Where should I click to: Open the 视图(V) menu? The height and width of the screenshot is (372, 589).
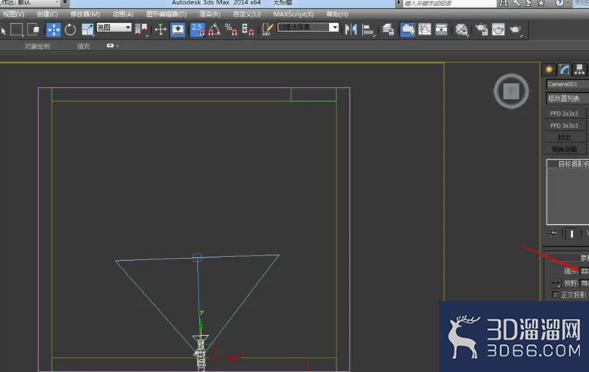pyautogui.click(x=14, y=14)
